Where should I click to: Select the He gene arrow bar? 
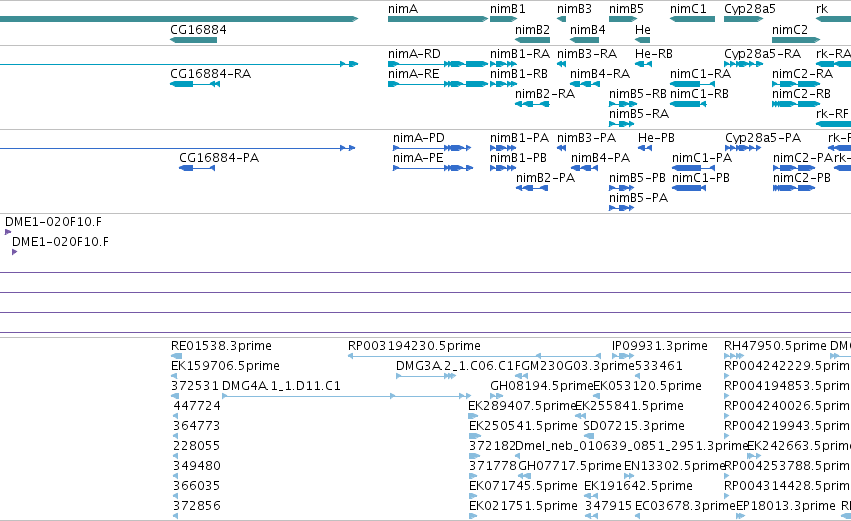point(642,40)
